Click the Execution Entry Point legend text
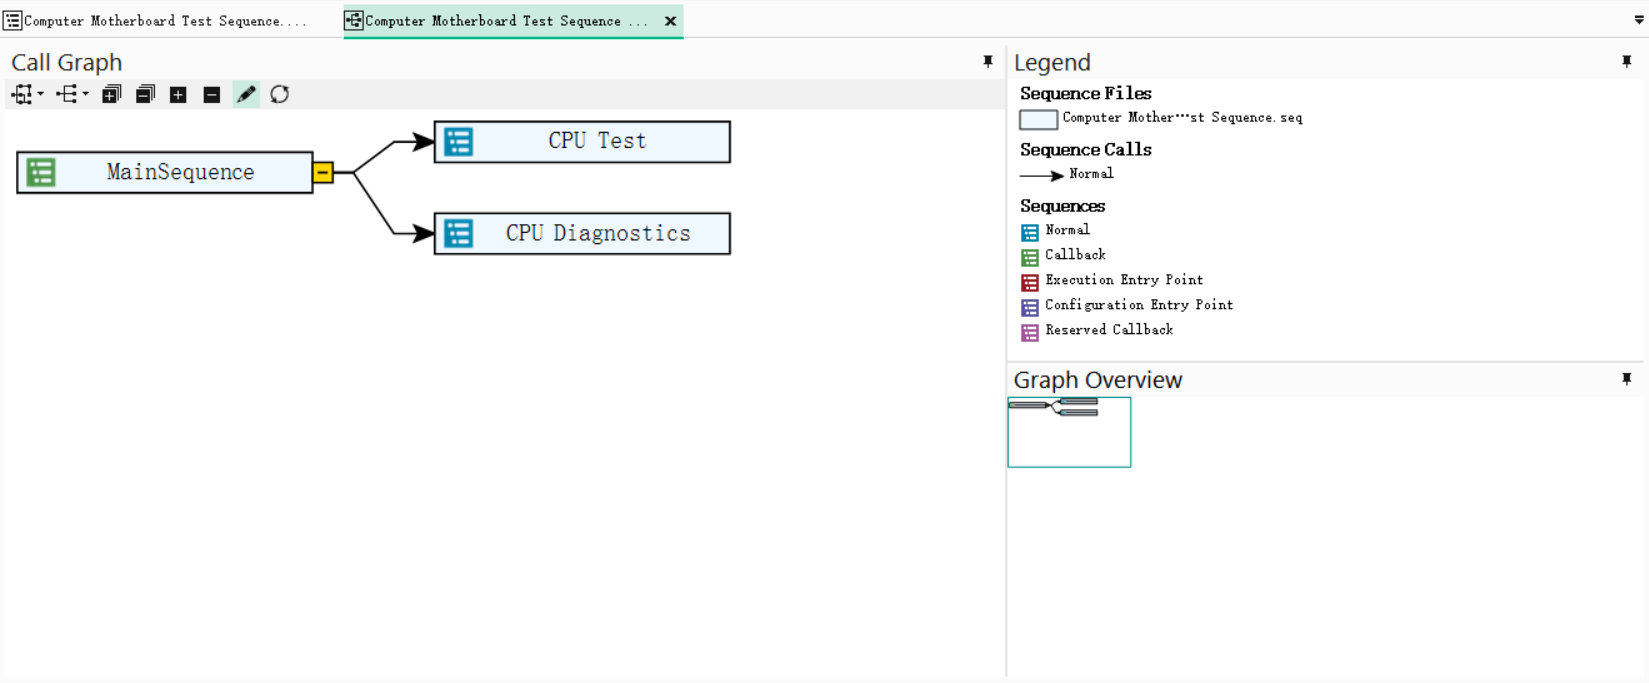The height and width of the screenshot is (683, 1649). (1124, 280)
